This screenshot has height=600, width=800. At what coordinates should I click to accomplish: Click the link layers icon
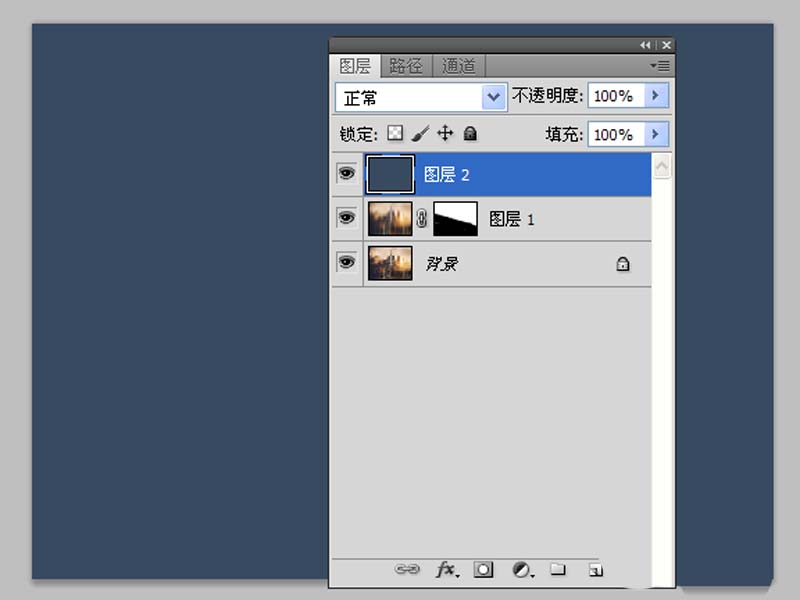pos(407,569)
